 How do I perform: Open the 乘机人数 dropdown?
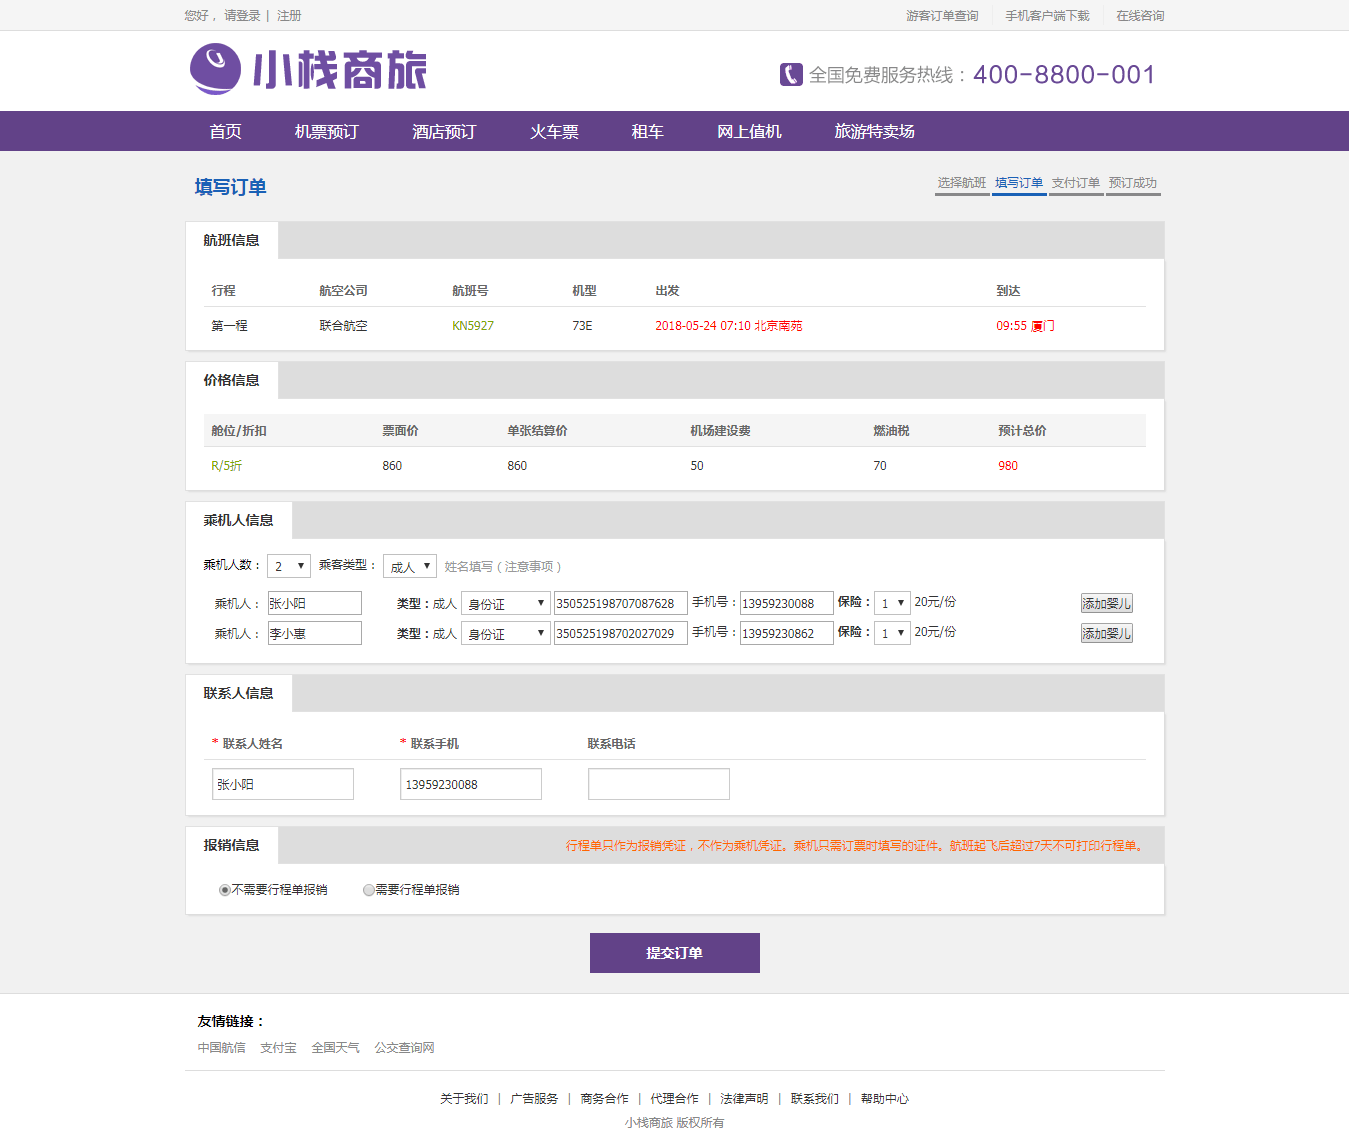(x=288, y=566)
